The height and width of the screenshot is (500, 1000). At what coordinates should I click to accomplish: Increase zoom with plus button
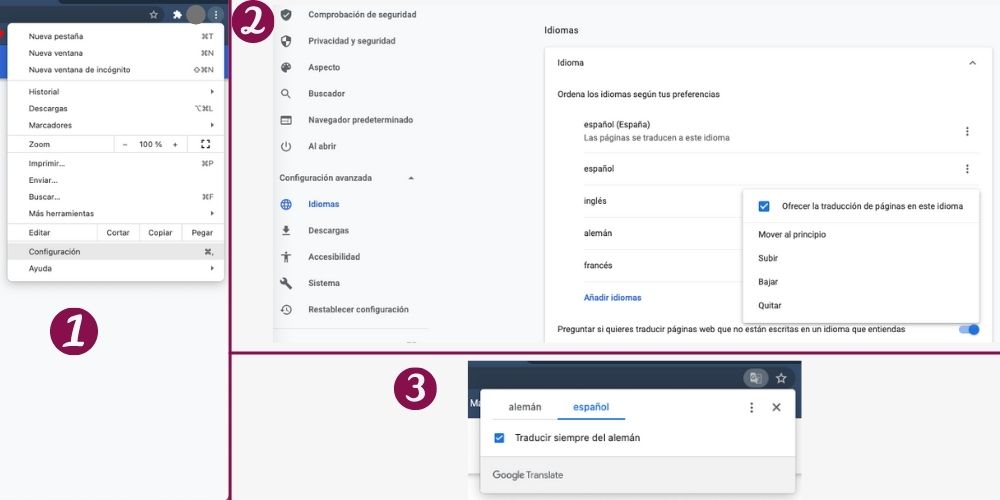pos(175,144)
